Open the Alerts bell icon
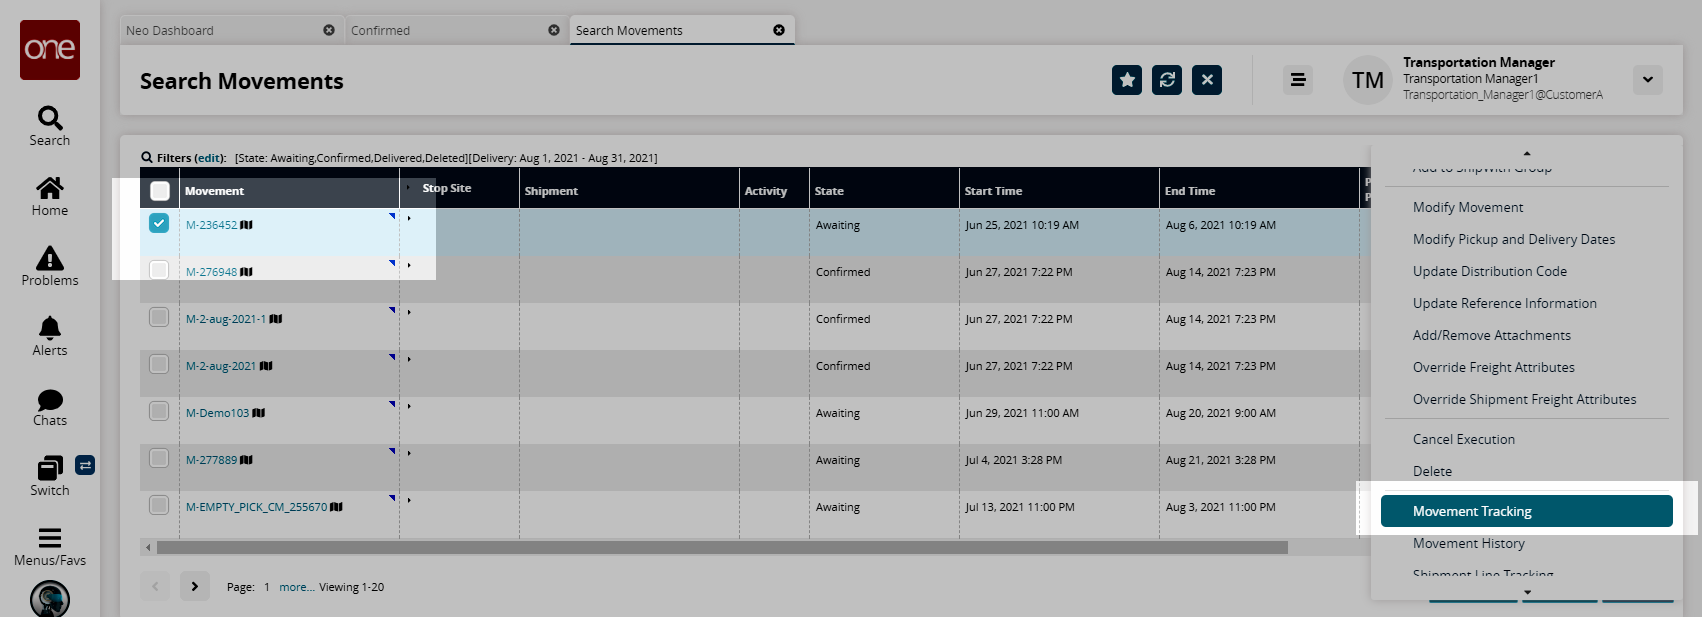 coord(50,328)
